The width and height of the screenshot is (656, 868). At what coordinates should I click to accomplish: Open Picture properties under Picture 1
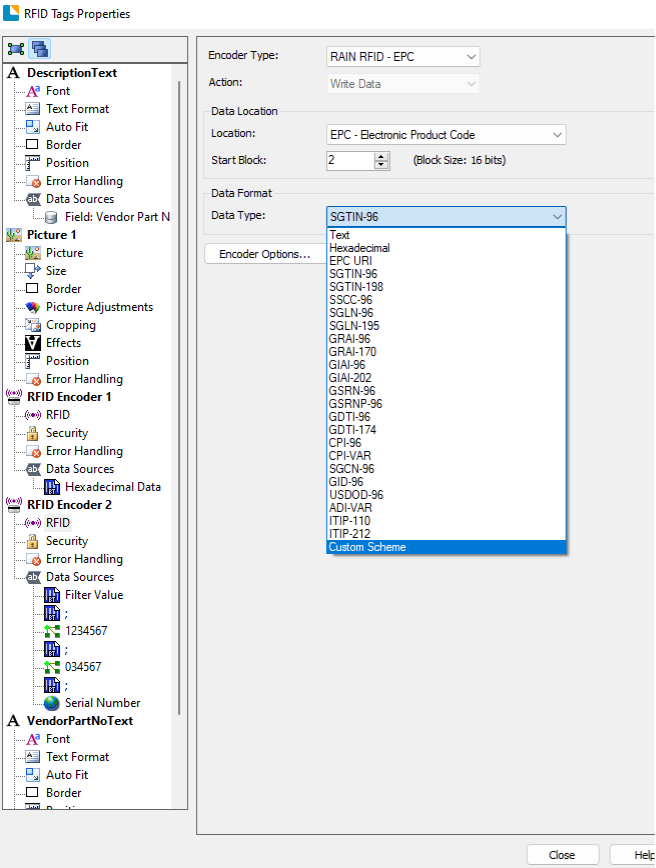64,253
